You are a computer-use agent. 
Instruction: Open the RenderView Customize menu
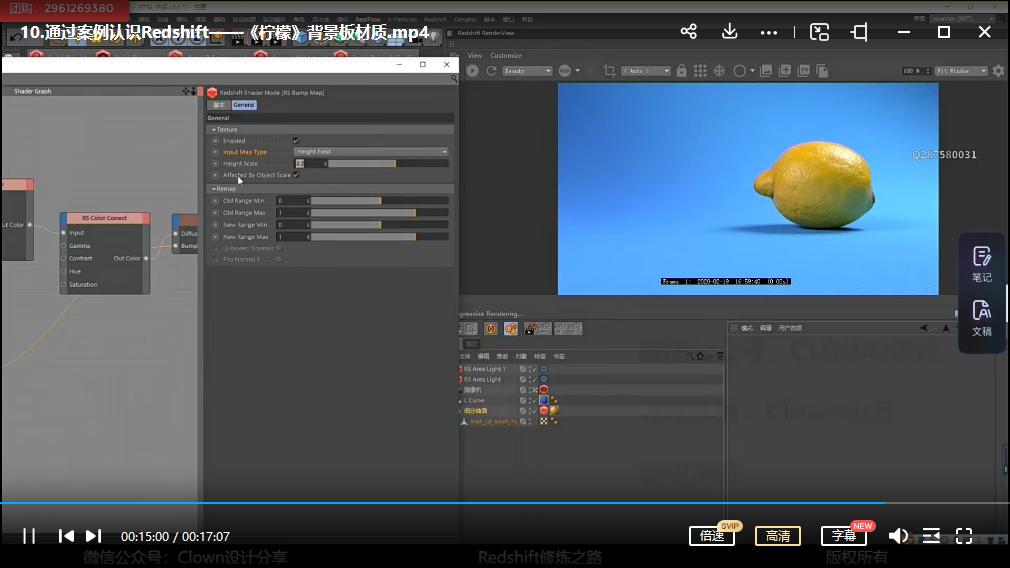coord(506,55)
